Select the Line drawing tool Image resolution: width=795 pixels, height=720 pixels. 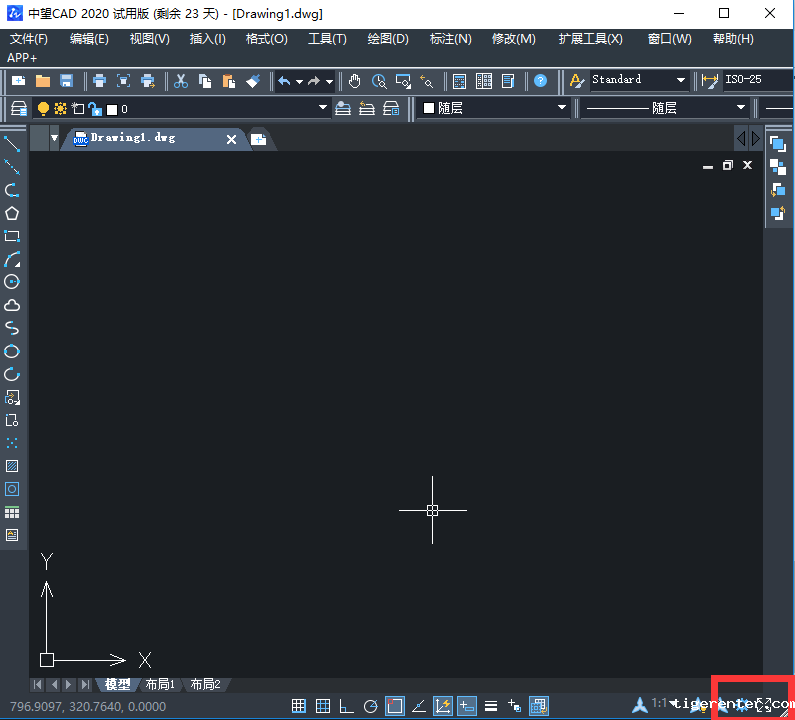coord(12,144)
